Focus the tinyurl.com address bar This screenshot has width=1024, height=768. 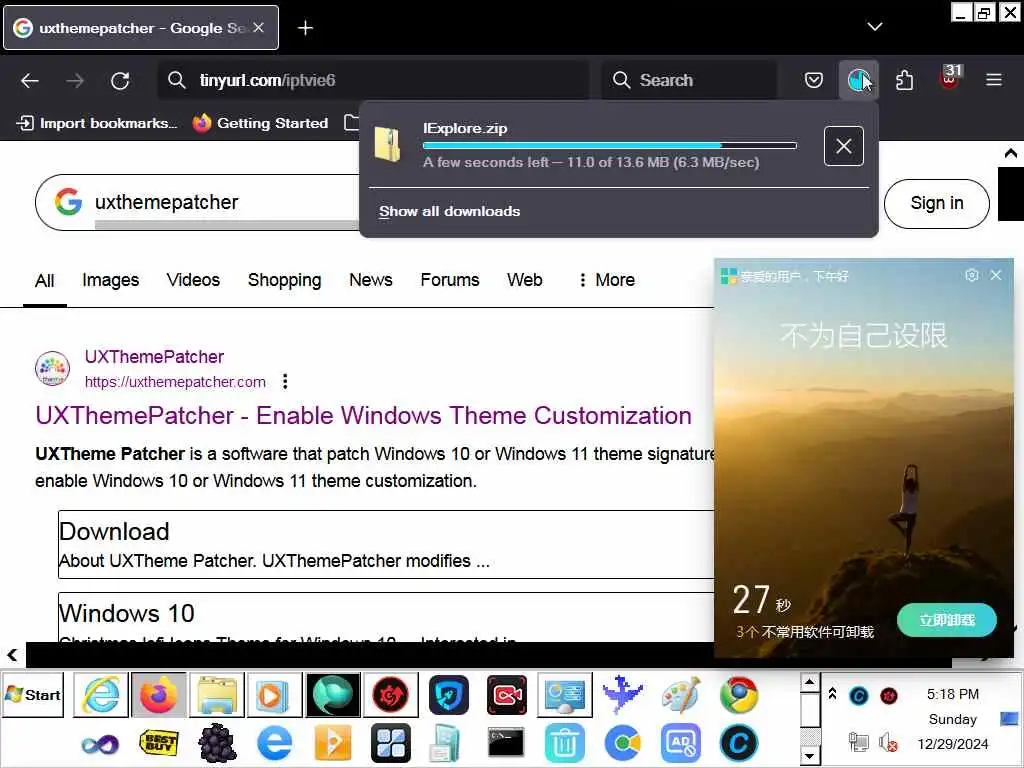(x=373, y=80)
